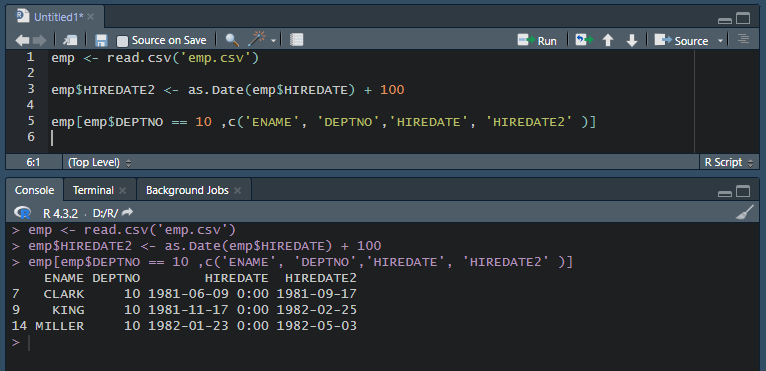Source the active document

click(681, 41)
